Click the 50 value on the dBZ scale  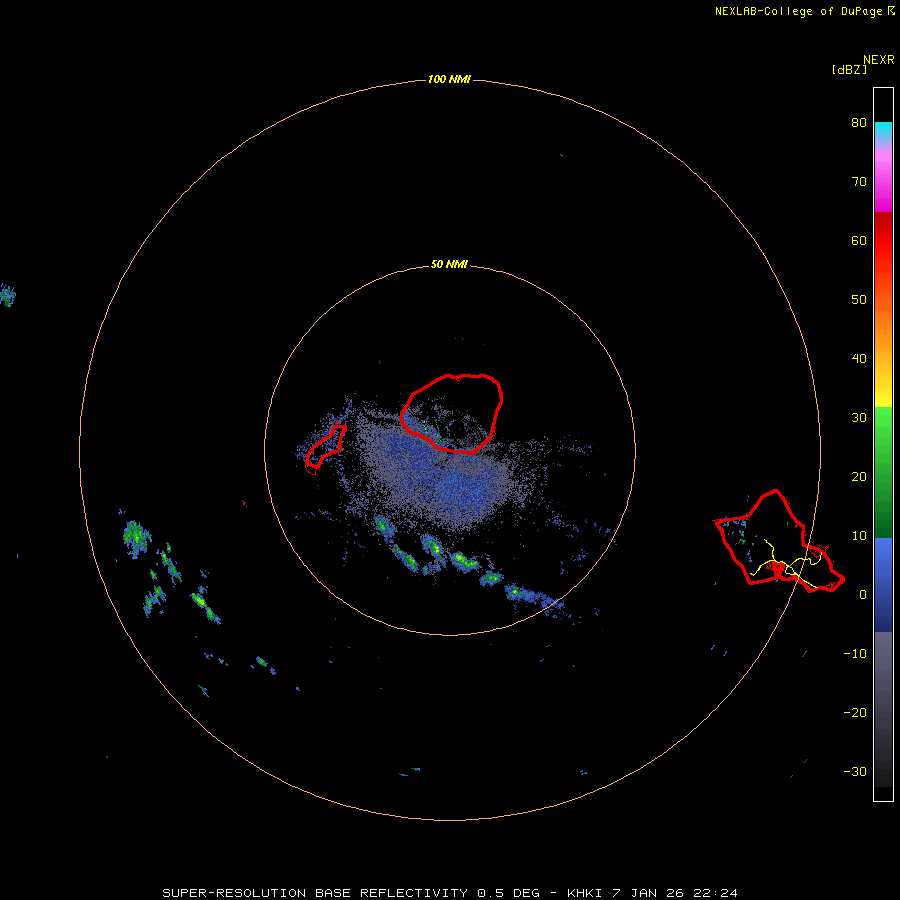[x=859, y=300]
